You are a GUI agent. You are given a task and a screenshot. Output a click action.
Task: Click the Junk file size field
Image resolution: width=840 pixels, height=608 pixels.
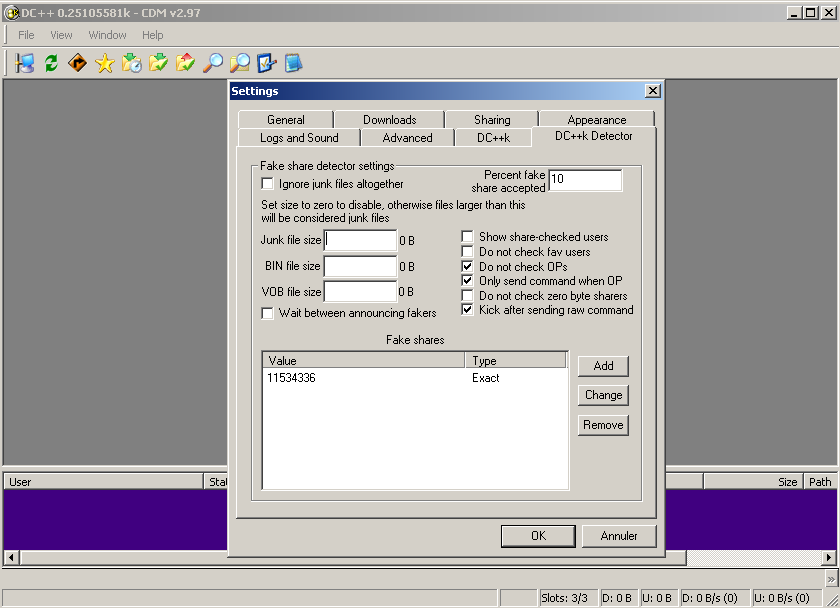pyautogui.click(x=361, y=240)
